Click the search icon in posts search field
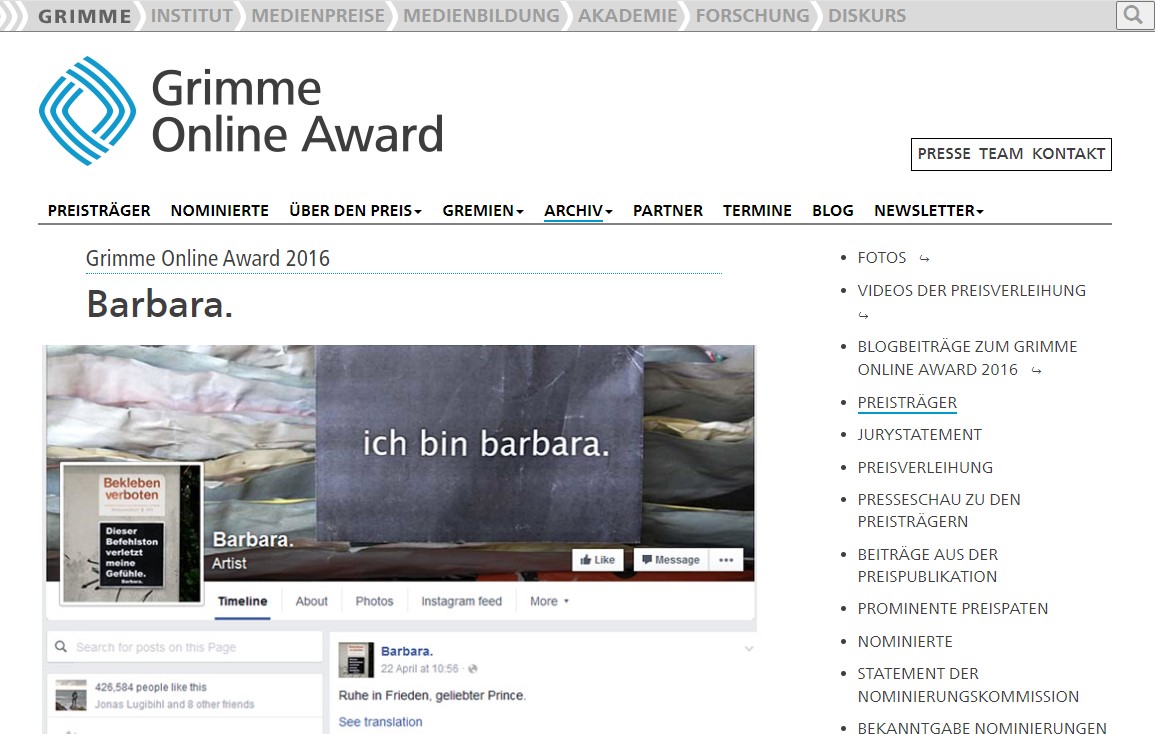The height and width of the screenshot is (734, 1155). coord(61,646)
